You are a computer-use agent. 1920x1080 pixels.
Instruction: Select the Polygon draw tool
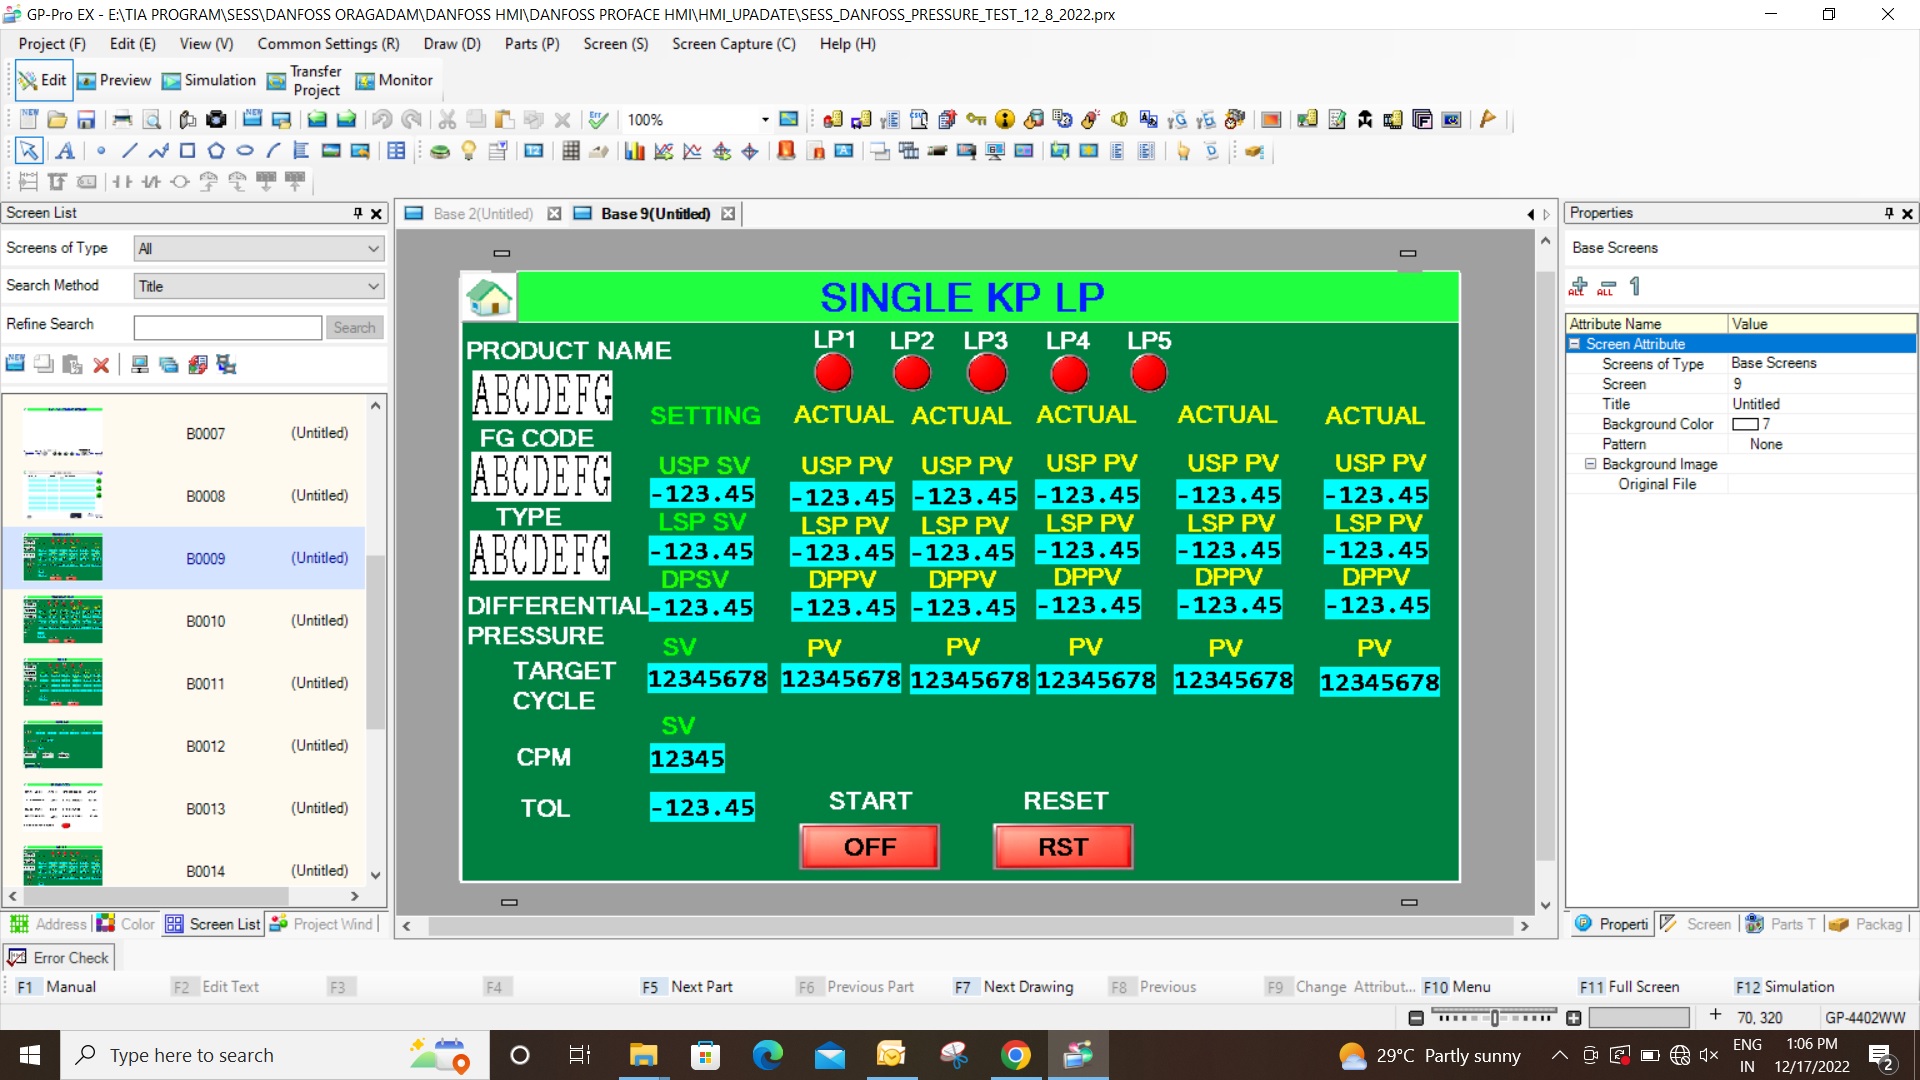[216, 151]
